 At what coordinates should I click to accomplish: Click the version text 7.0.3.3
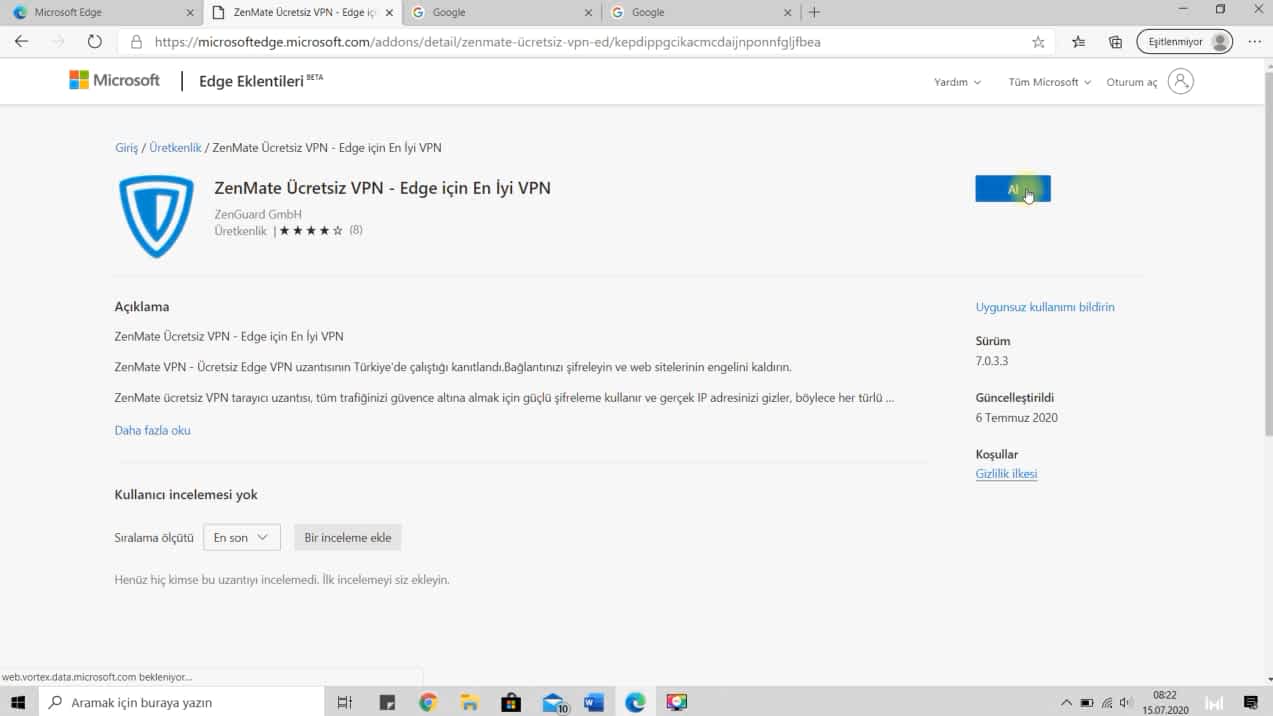pos(991,361)
